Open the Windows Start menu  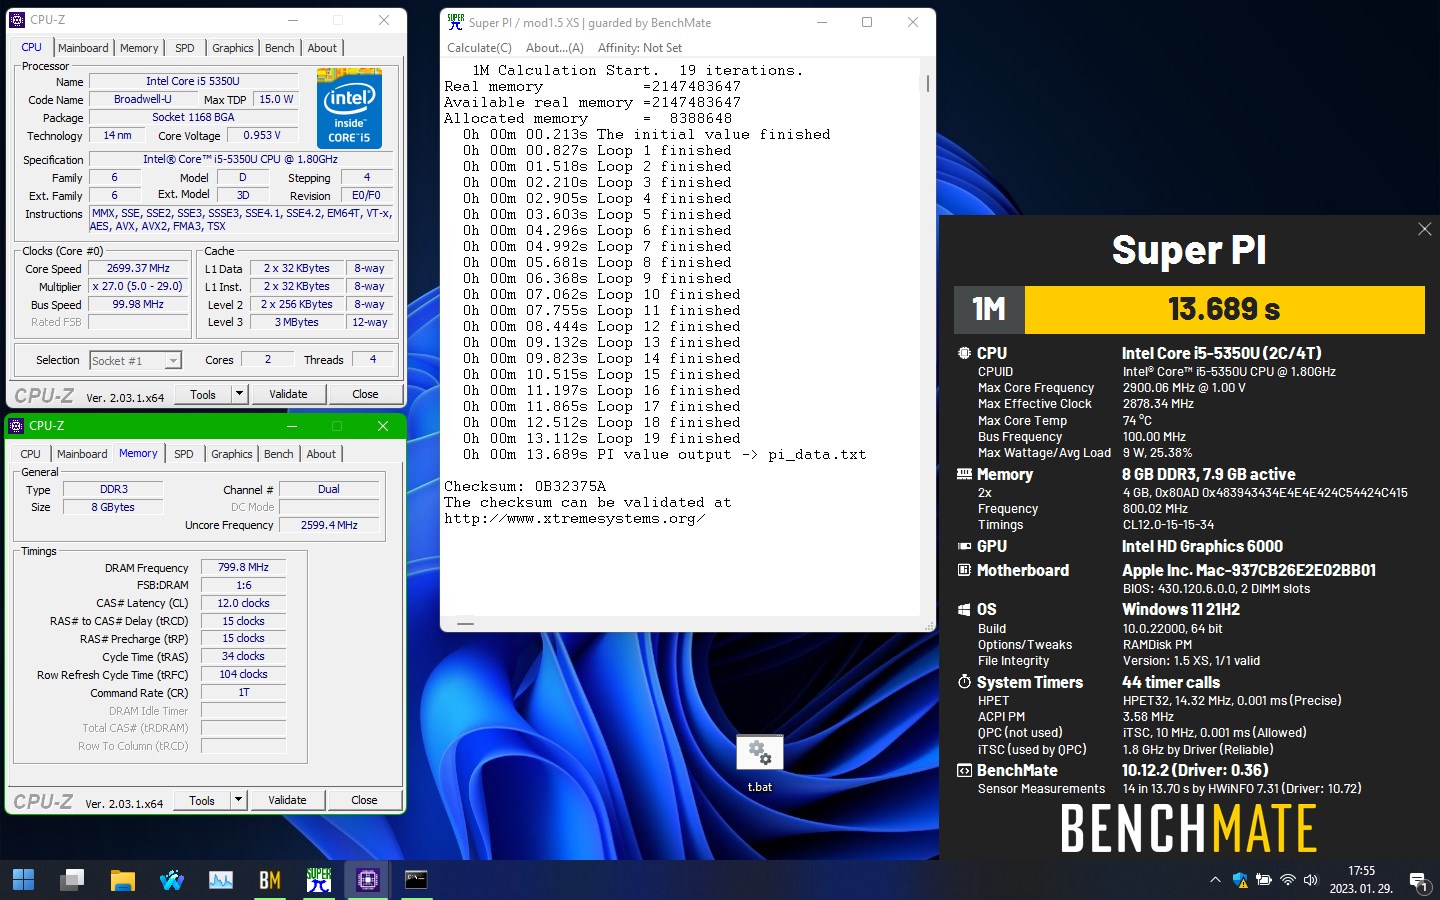coord(23,880)
